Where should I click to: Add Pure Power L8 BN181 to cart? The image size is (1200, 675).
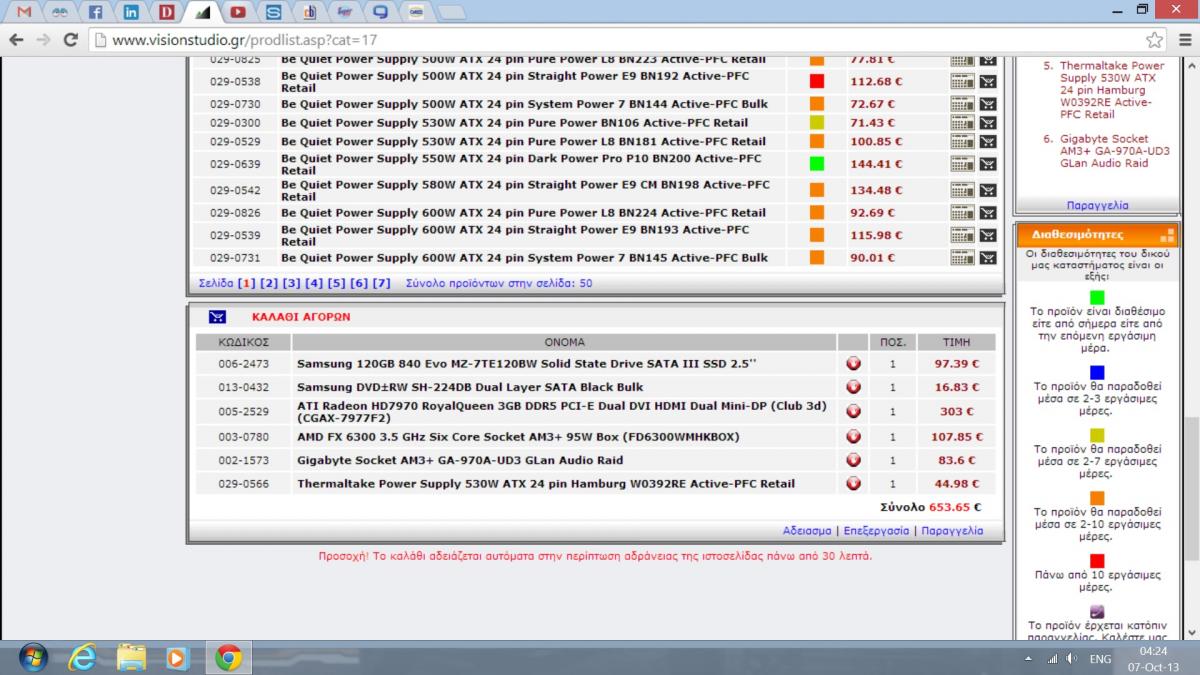pos(988,141)
